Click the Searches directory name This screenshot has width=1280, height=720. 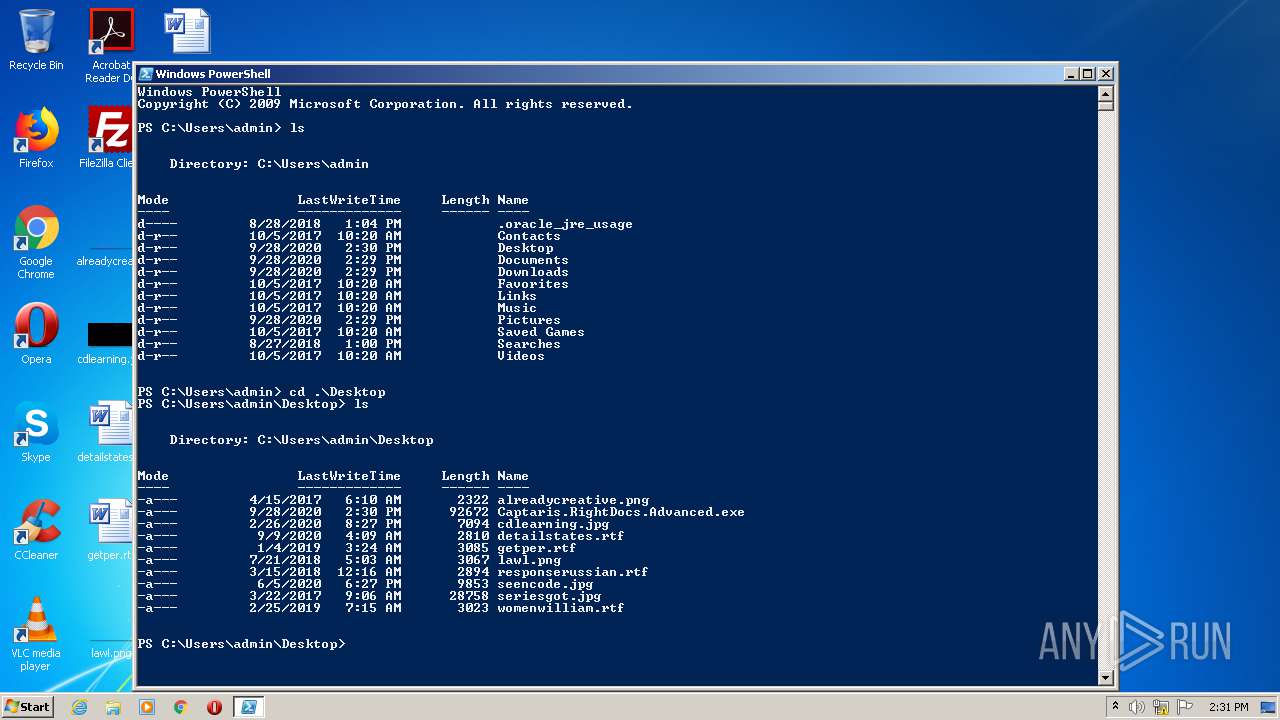[x=529, y=344]
